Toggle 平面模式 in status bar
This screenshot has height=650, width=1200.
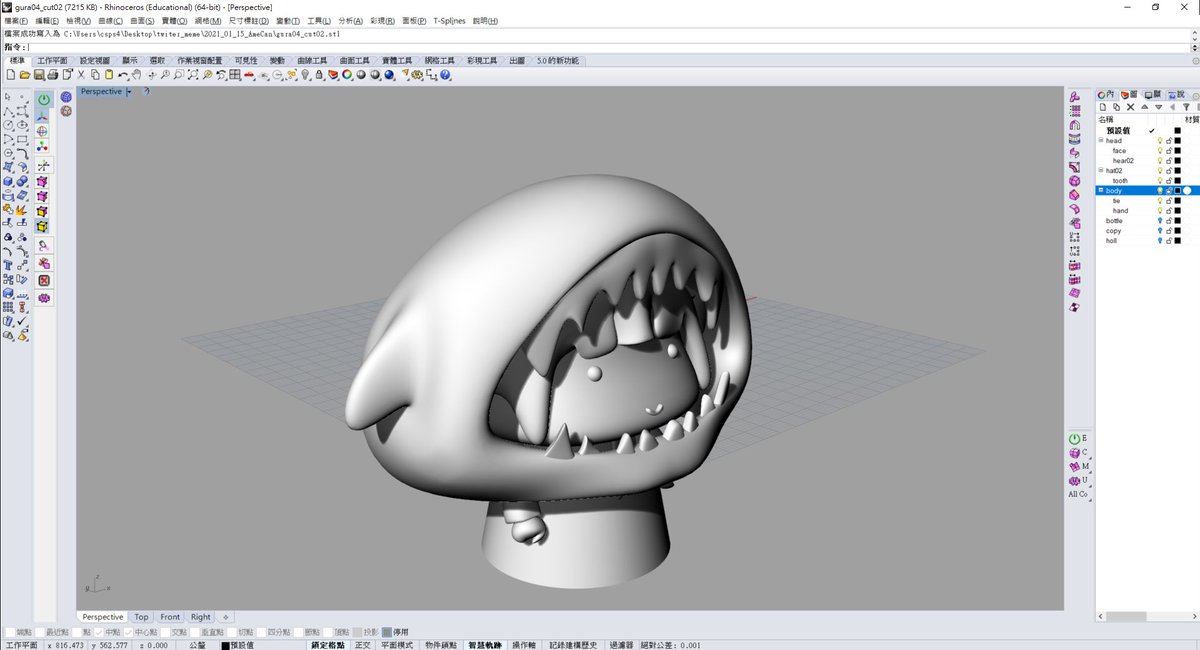[x=396, y=645]
